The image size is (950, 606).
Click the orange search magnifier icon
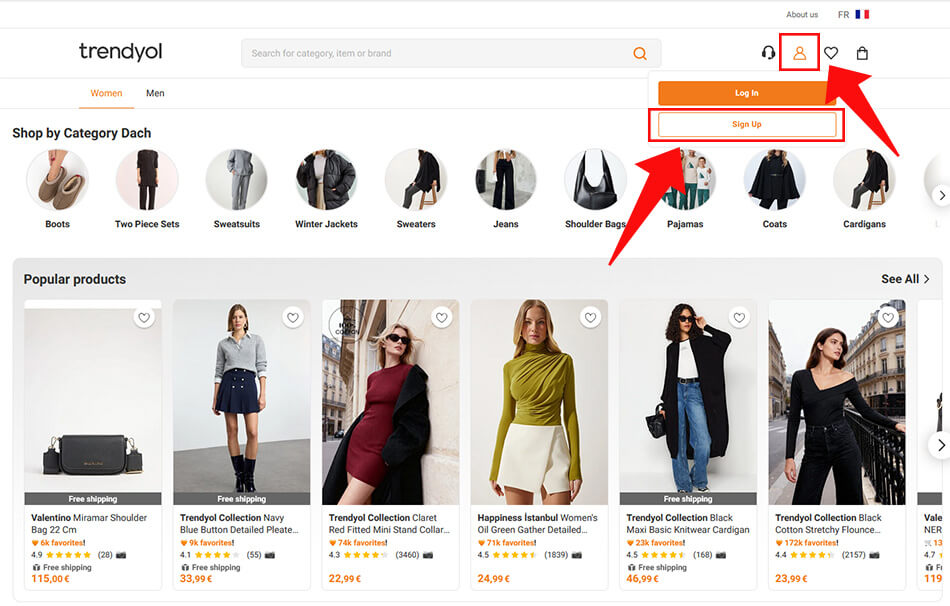[x=640, y=54]
